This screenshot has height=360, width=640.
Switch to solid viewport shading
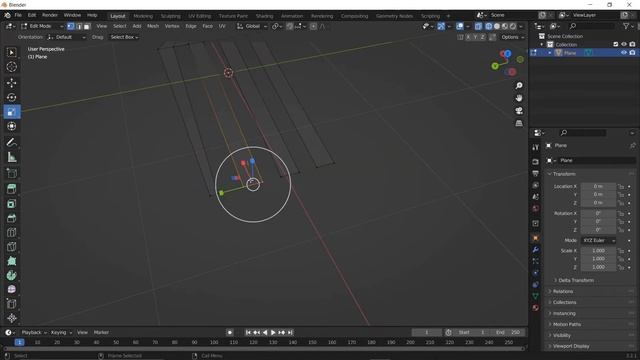click(x=497, y=26)
